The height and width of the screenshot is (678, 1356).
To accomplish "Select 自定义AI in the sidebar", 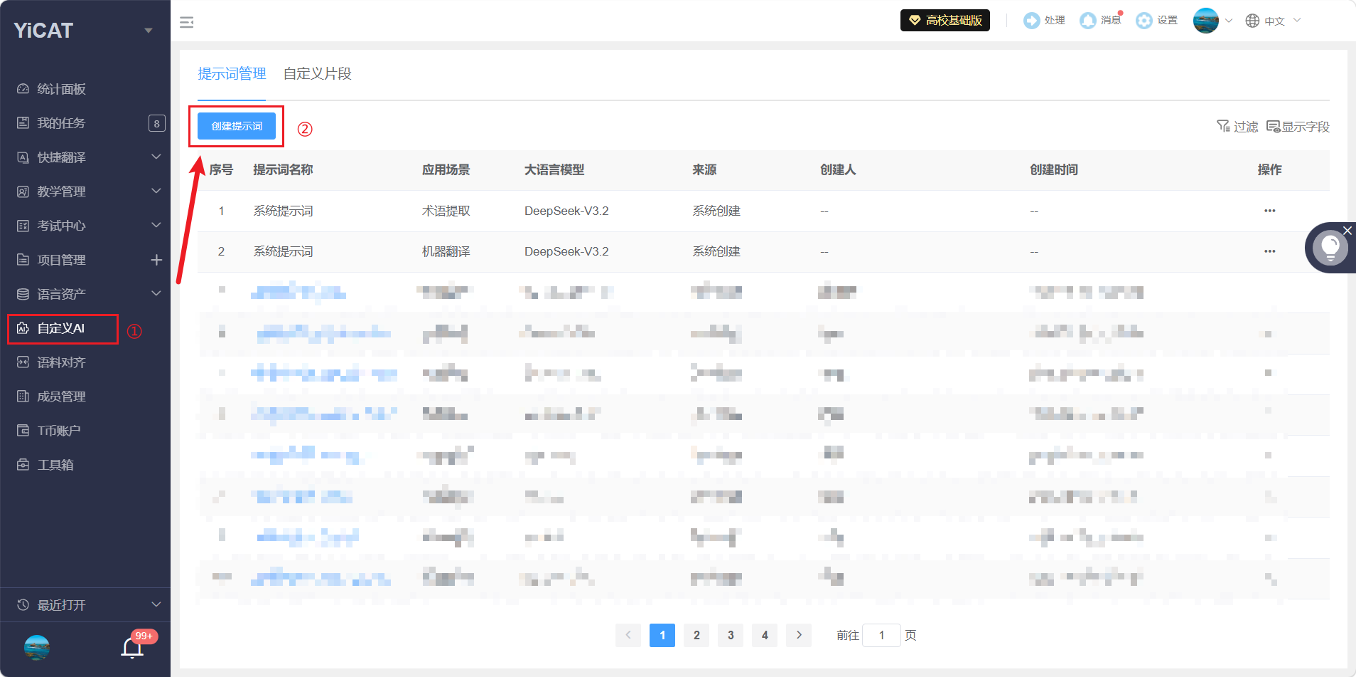I will point(63,328).
